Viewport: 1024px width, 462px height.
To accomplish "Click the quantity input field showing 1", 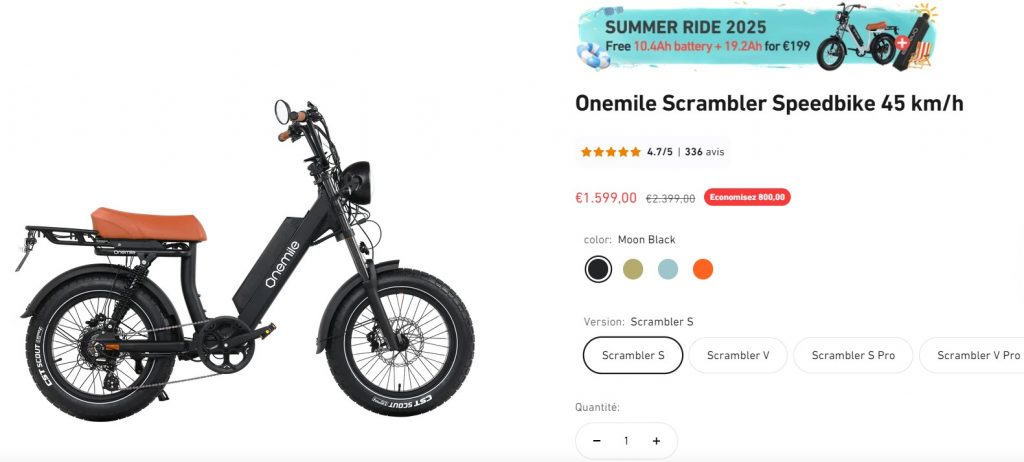I will click(x=626, y=441).
